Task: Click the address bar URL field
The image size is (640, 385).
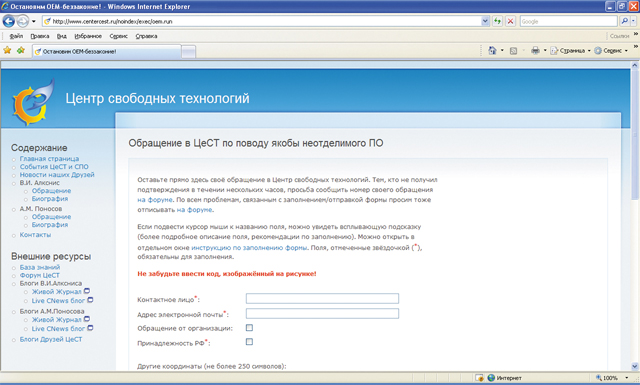Action: coord(261,21)
